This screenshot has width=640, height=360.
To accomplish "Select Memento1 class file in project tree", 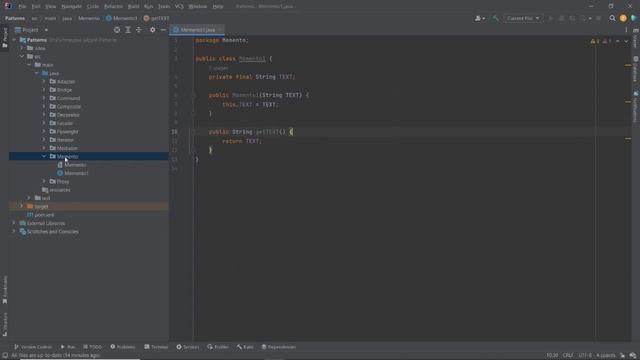I will tap(73, 173).
